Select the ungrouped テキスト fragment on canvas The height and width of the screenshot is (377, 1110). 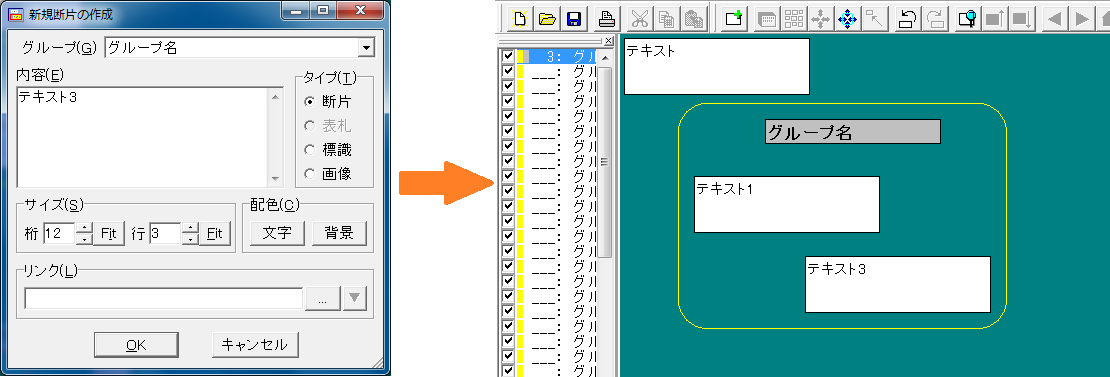716,66
